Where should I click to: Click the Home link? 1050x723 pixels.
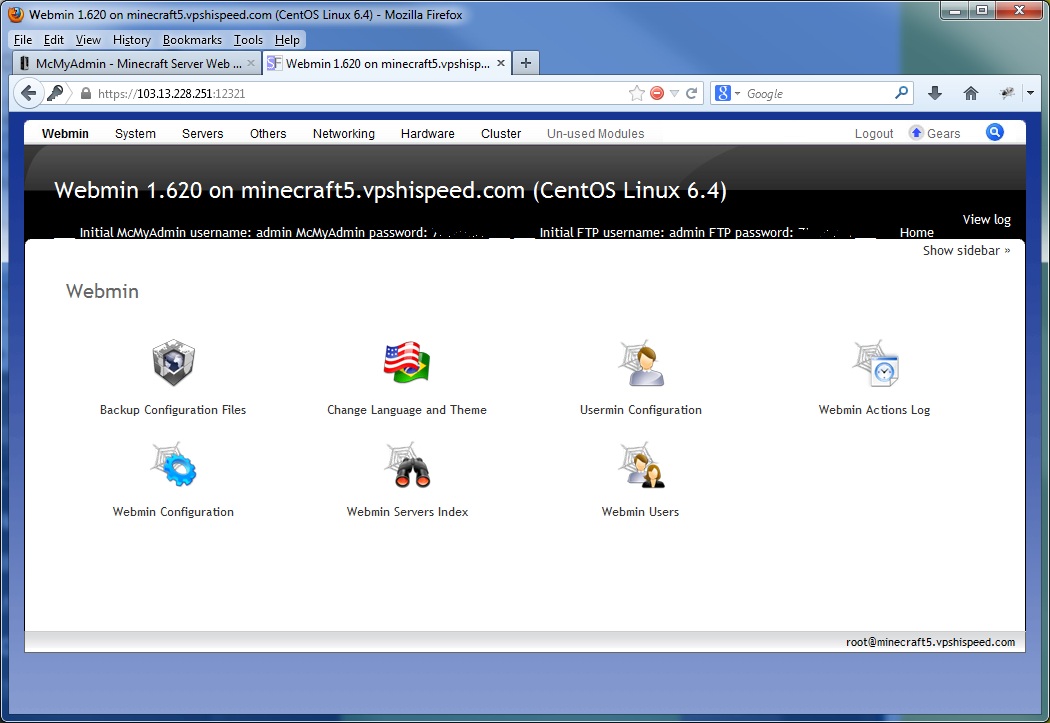[x=917, y=232]
